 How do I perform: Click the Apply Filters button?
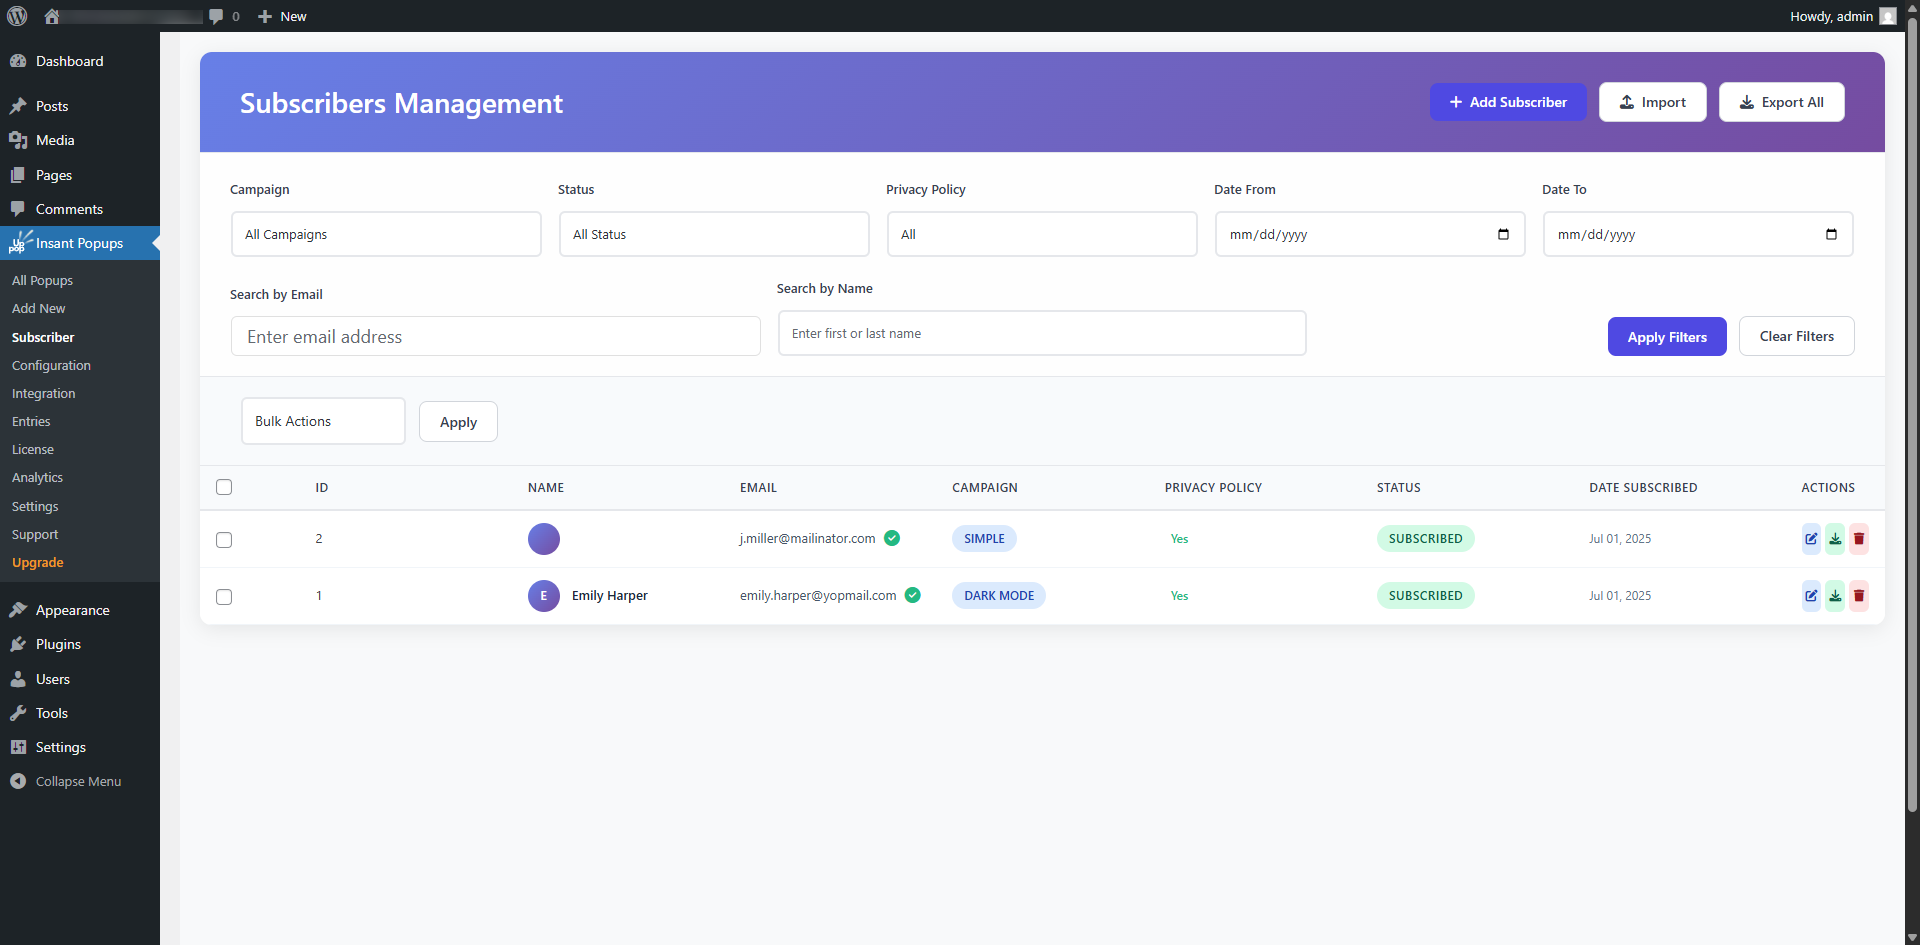(1666, 337)
